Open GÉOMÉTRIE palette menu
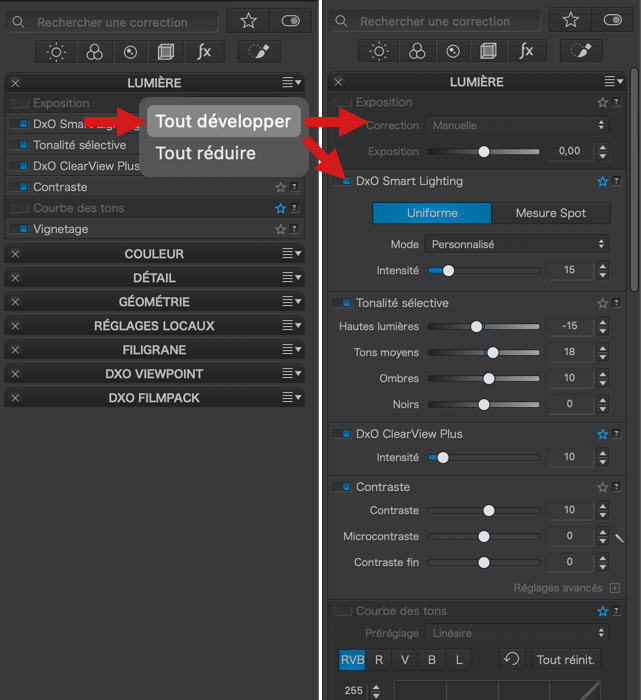The width and height of the screenshot is (641, 700). point(292,302)
